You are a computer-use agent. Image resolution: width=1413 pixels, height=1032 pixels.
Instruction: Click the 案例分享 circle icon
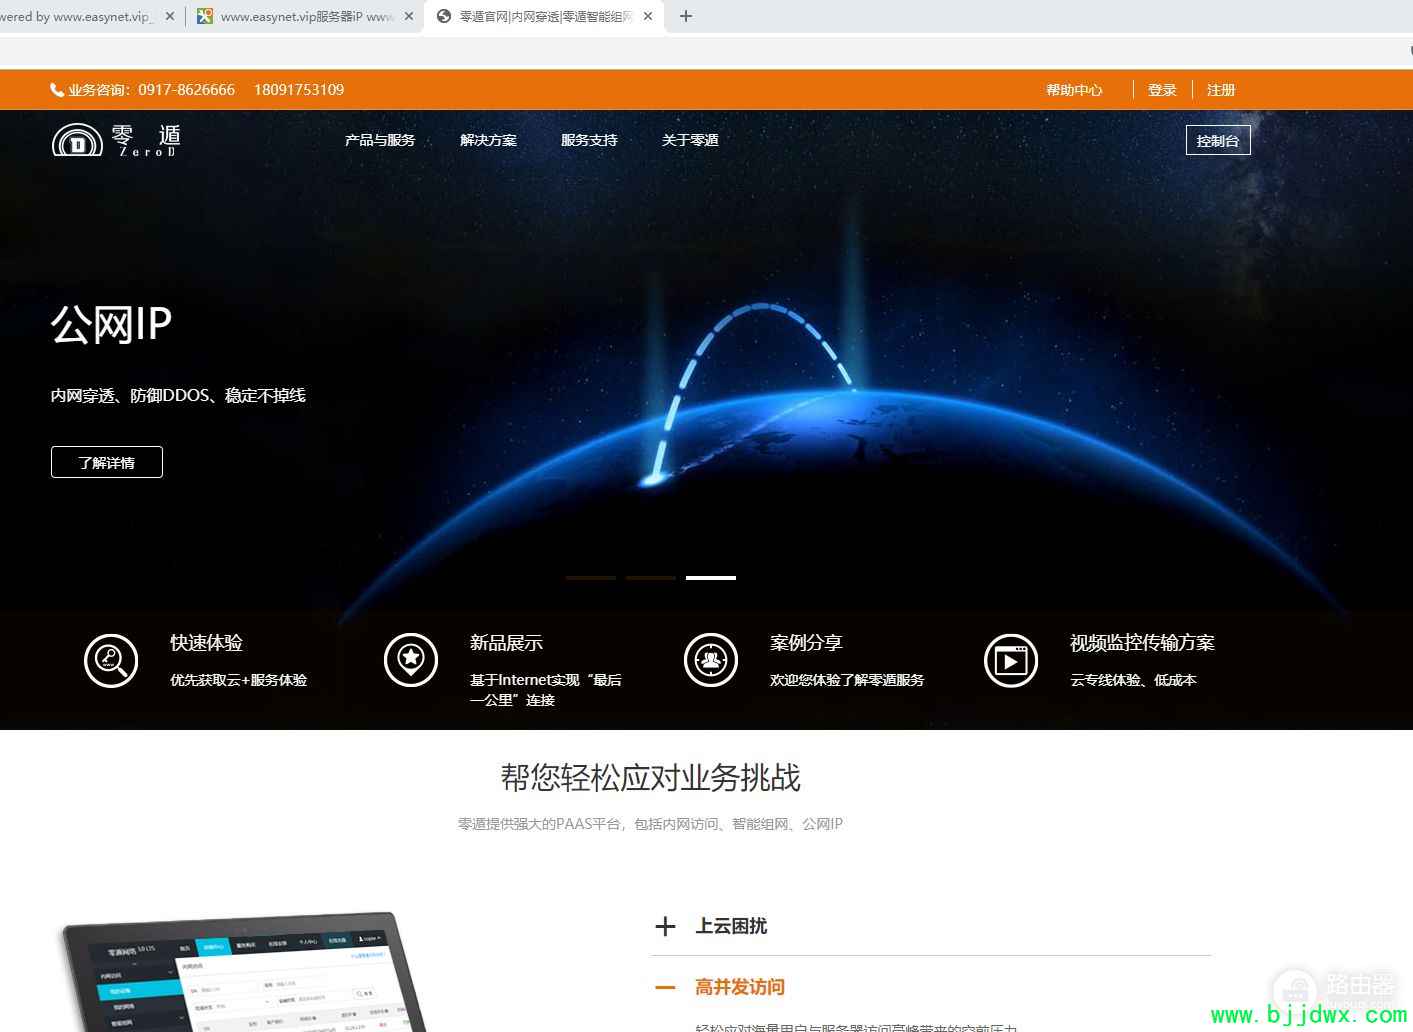(x=711, y=660)
